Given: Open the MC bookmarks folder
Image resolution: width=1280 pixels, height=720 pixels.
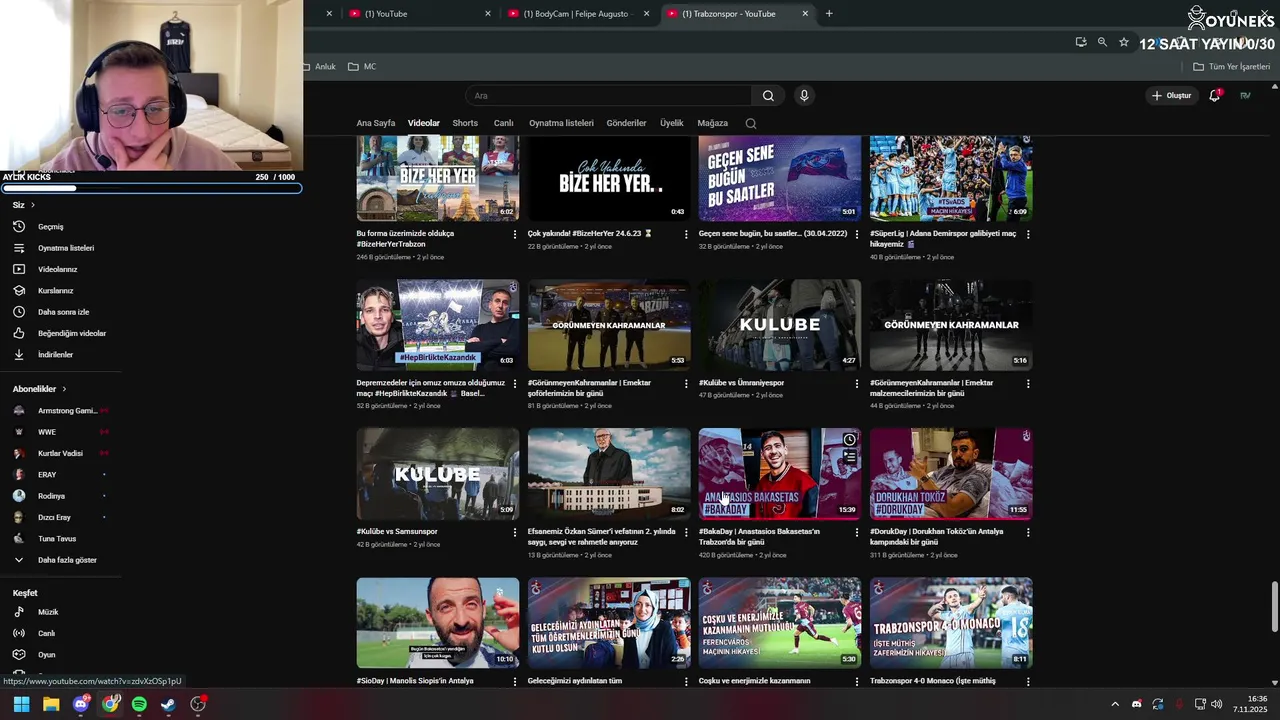Looking at the screenshot, I should 362,67.
